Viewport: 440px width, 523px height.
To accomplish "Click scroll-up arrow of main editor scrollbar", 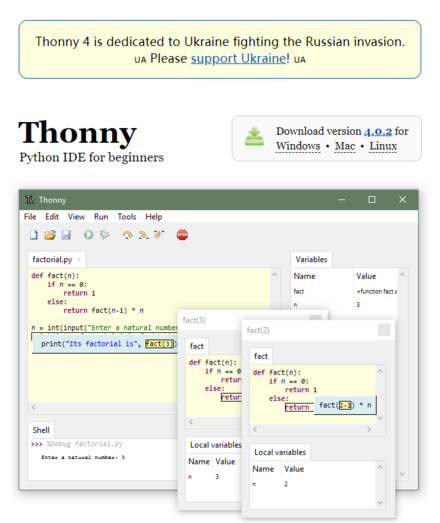I will (275, 275).
